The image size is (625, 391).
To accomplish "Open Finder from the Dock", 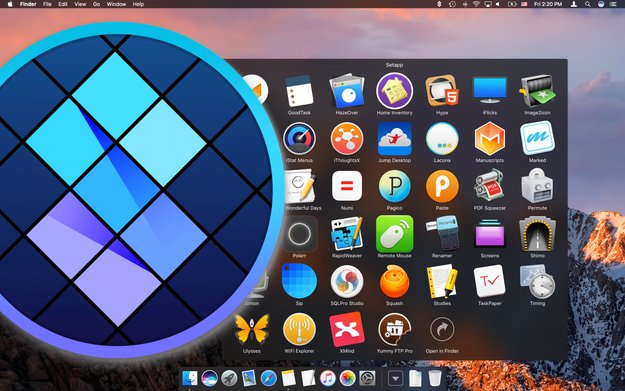I will [x=190, y=378].
